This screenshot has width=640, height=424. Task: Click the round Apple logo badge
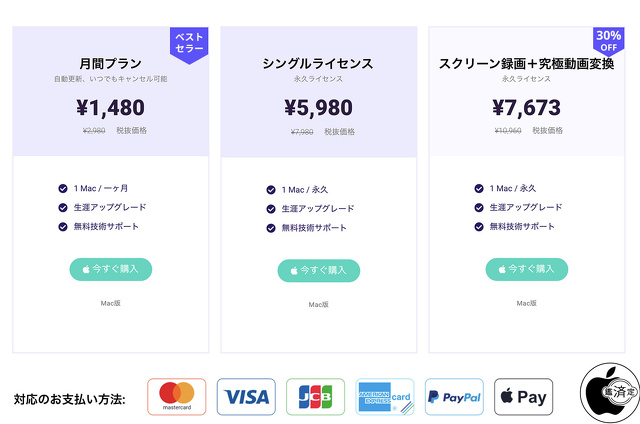[x=610, y=395]
